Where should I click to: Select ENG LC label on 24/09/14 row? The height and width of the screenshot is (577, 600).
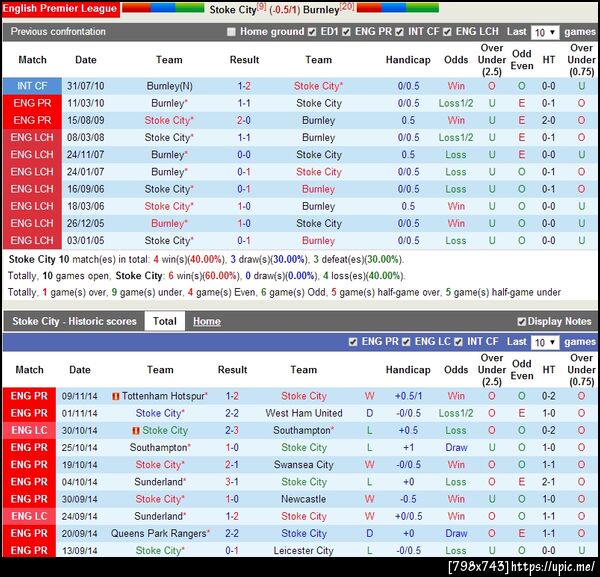point(29,516)
